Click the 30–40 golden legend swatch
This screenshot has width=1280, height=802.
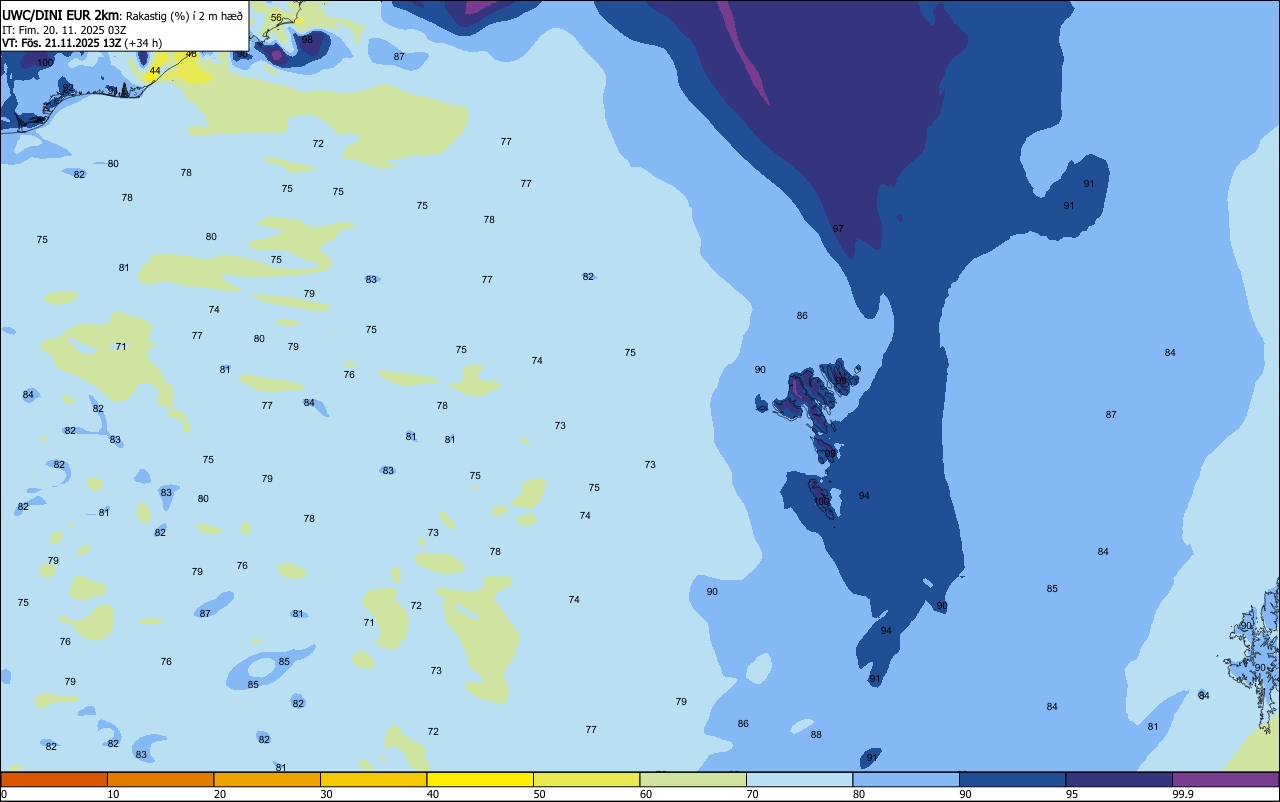373,779
